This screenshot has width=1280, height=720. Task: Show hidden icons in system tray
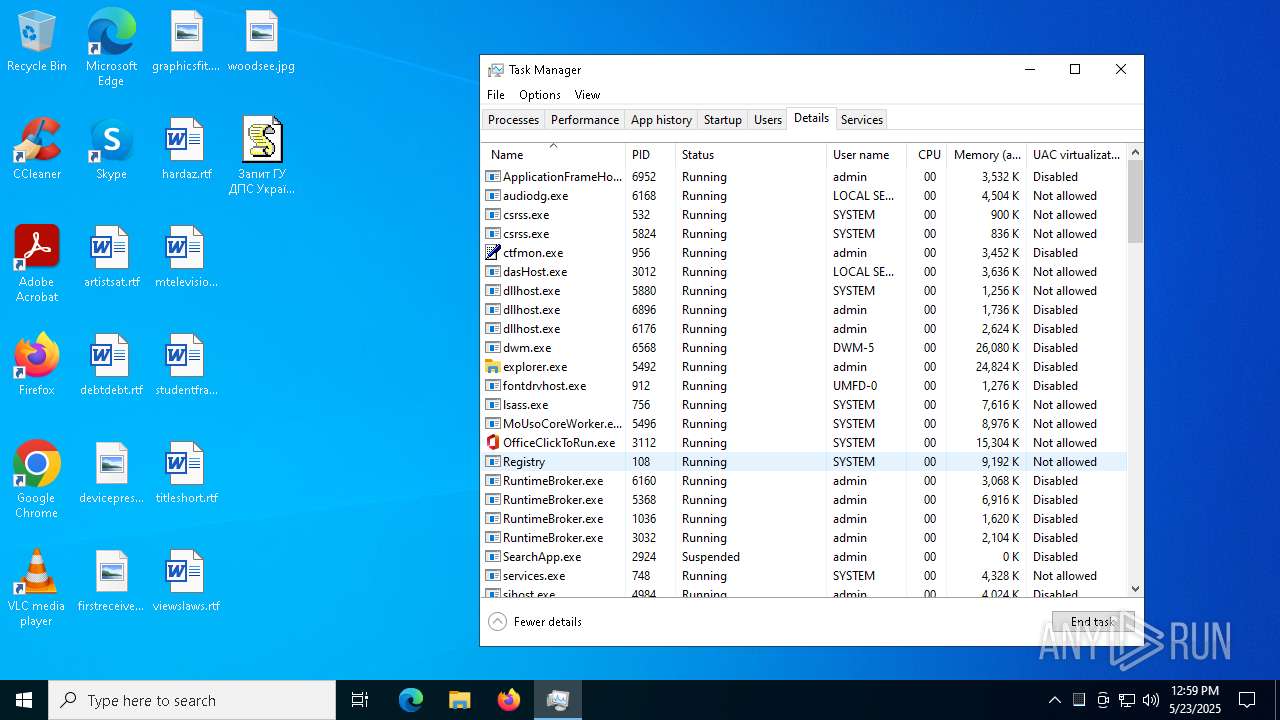(x=1054, y=700)
